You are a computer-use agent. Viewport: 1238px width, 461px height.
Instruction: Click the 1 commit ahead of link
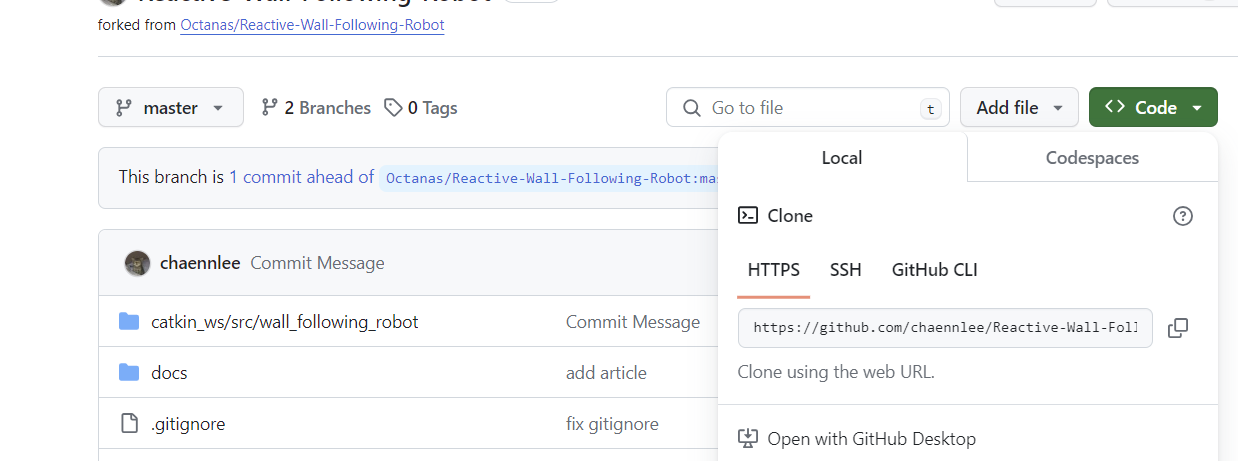(301, 177)
